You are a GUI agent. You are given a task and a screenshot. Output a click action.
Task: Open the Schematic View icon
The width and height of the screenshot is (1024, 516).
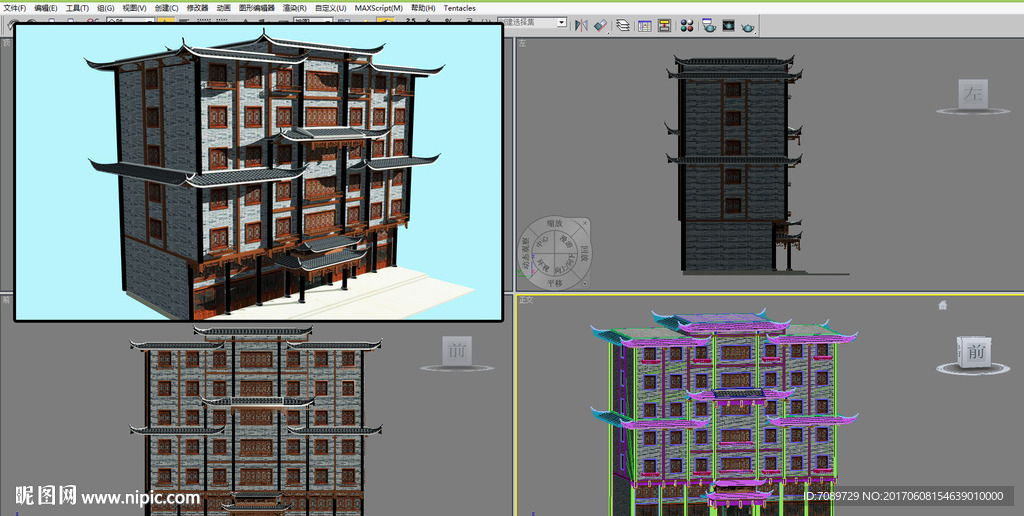click(664, 25)
